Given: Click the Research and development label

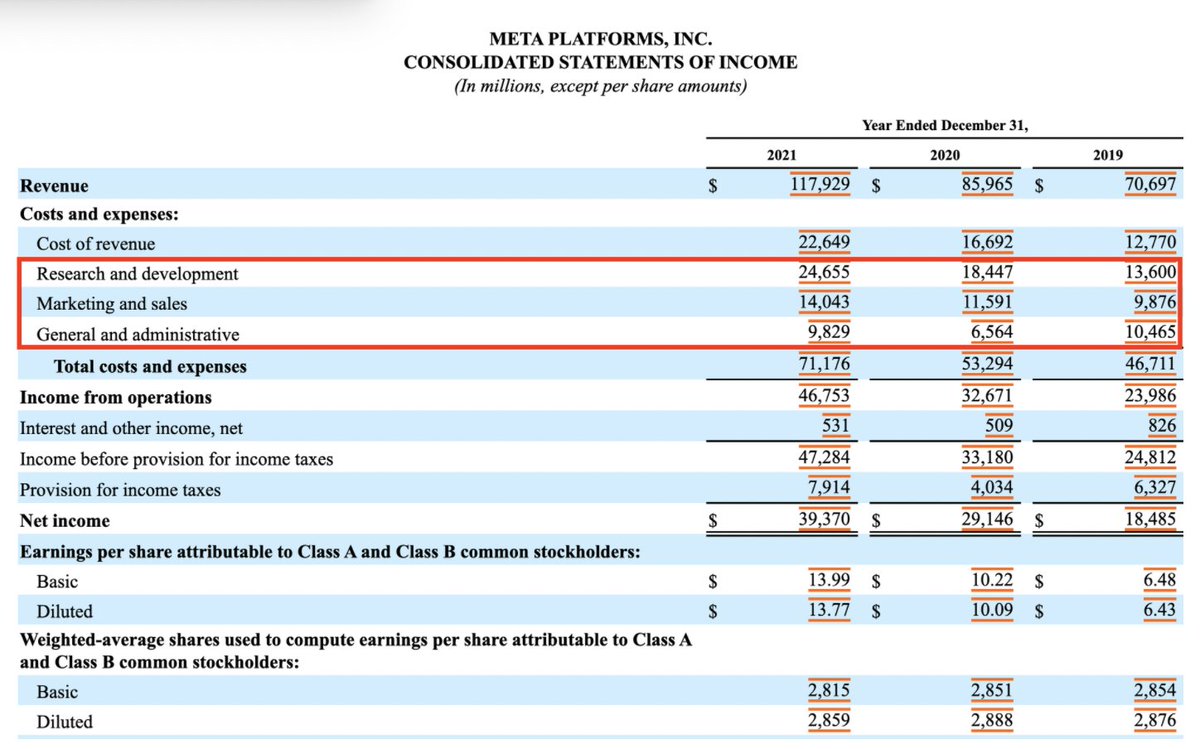Looking at the screenshot, I should (137, 274).
